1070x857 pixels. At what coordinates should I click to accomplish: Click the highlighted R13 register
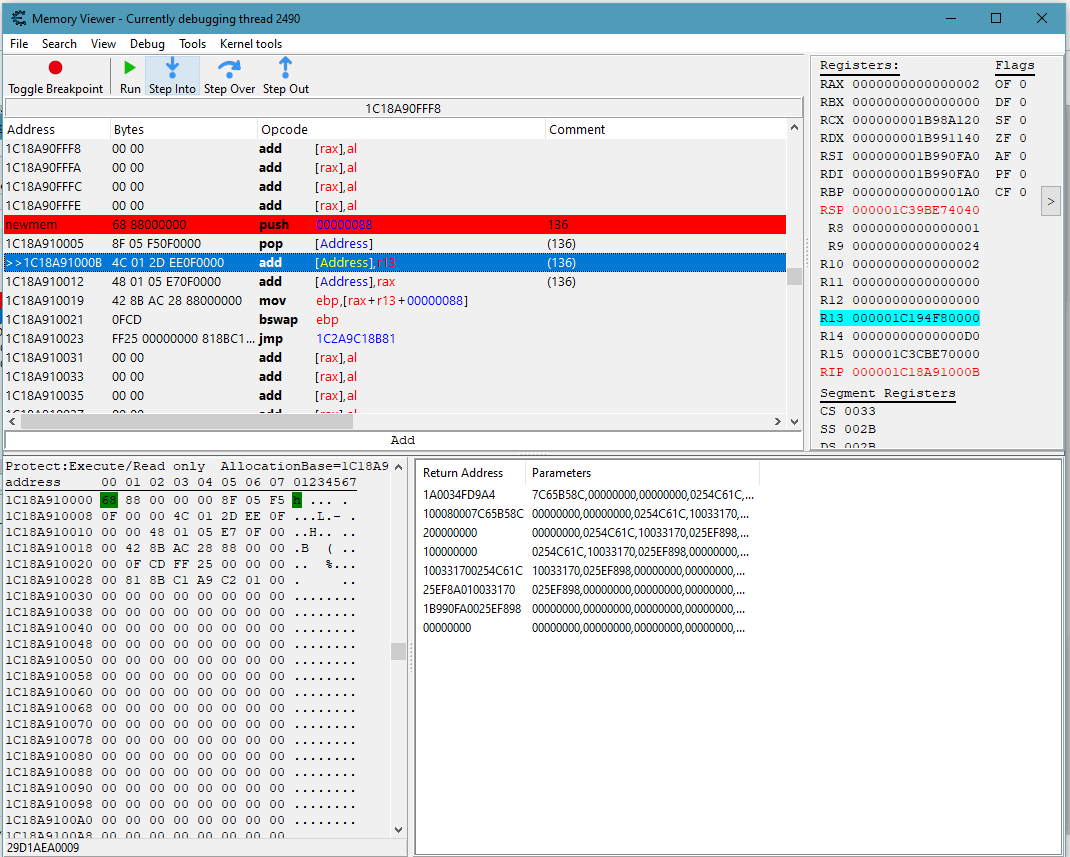coord(899,318)
